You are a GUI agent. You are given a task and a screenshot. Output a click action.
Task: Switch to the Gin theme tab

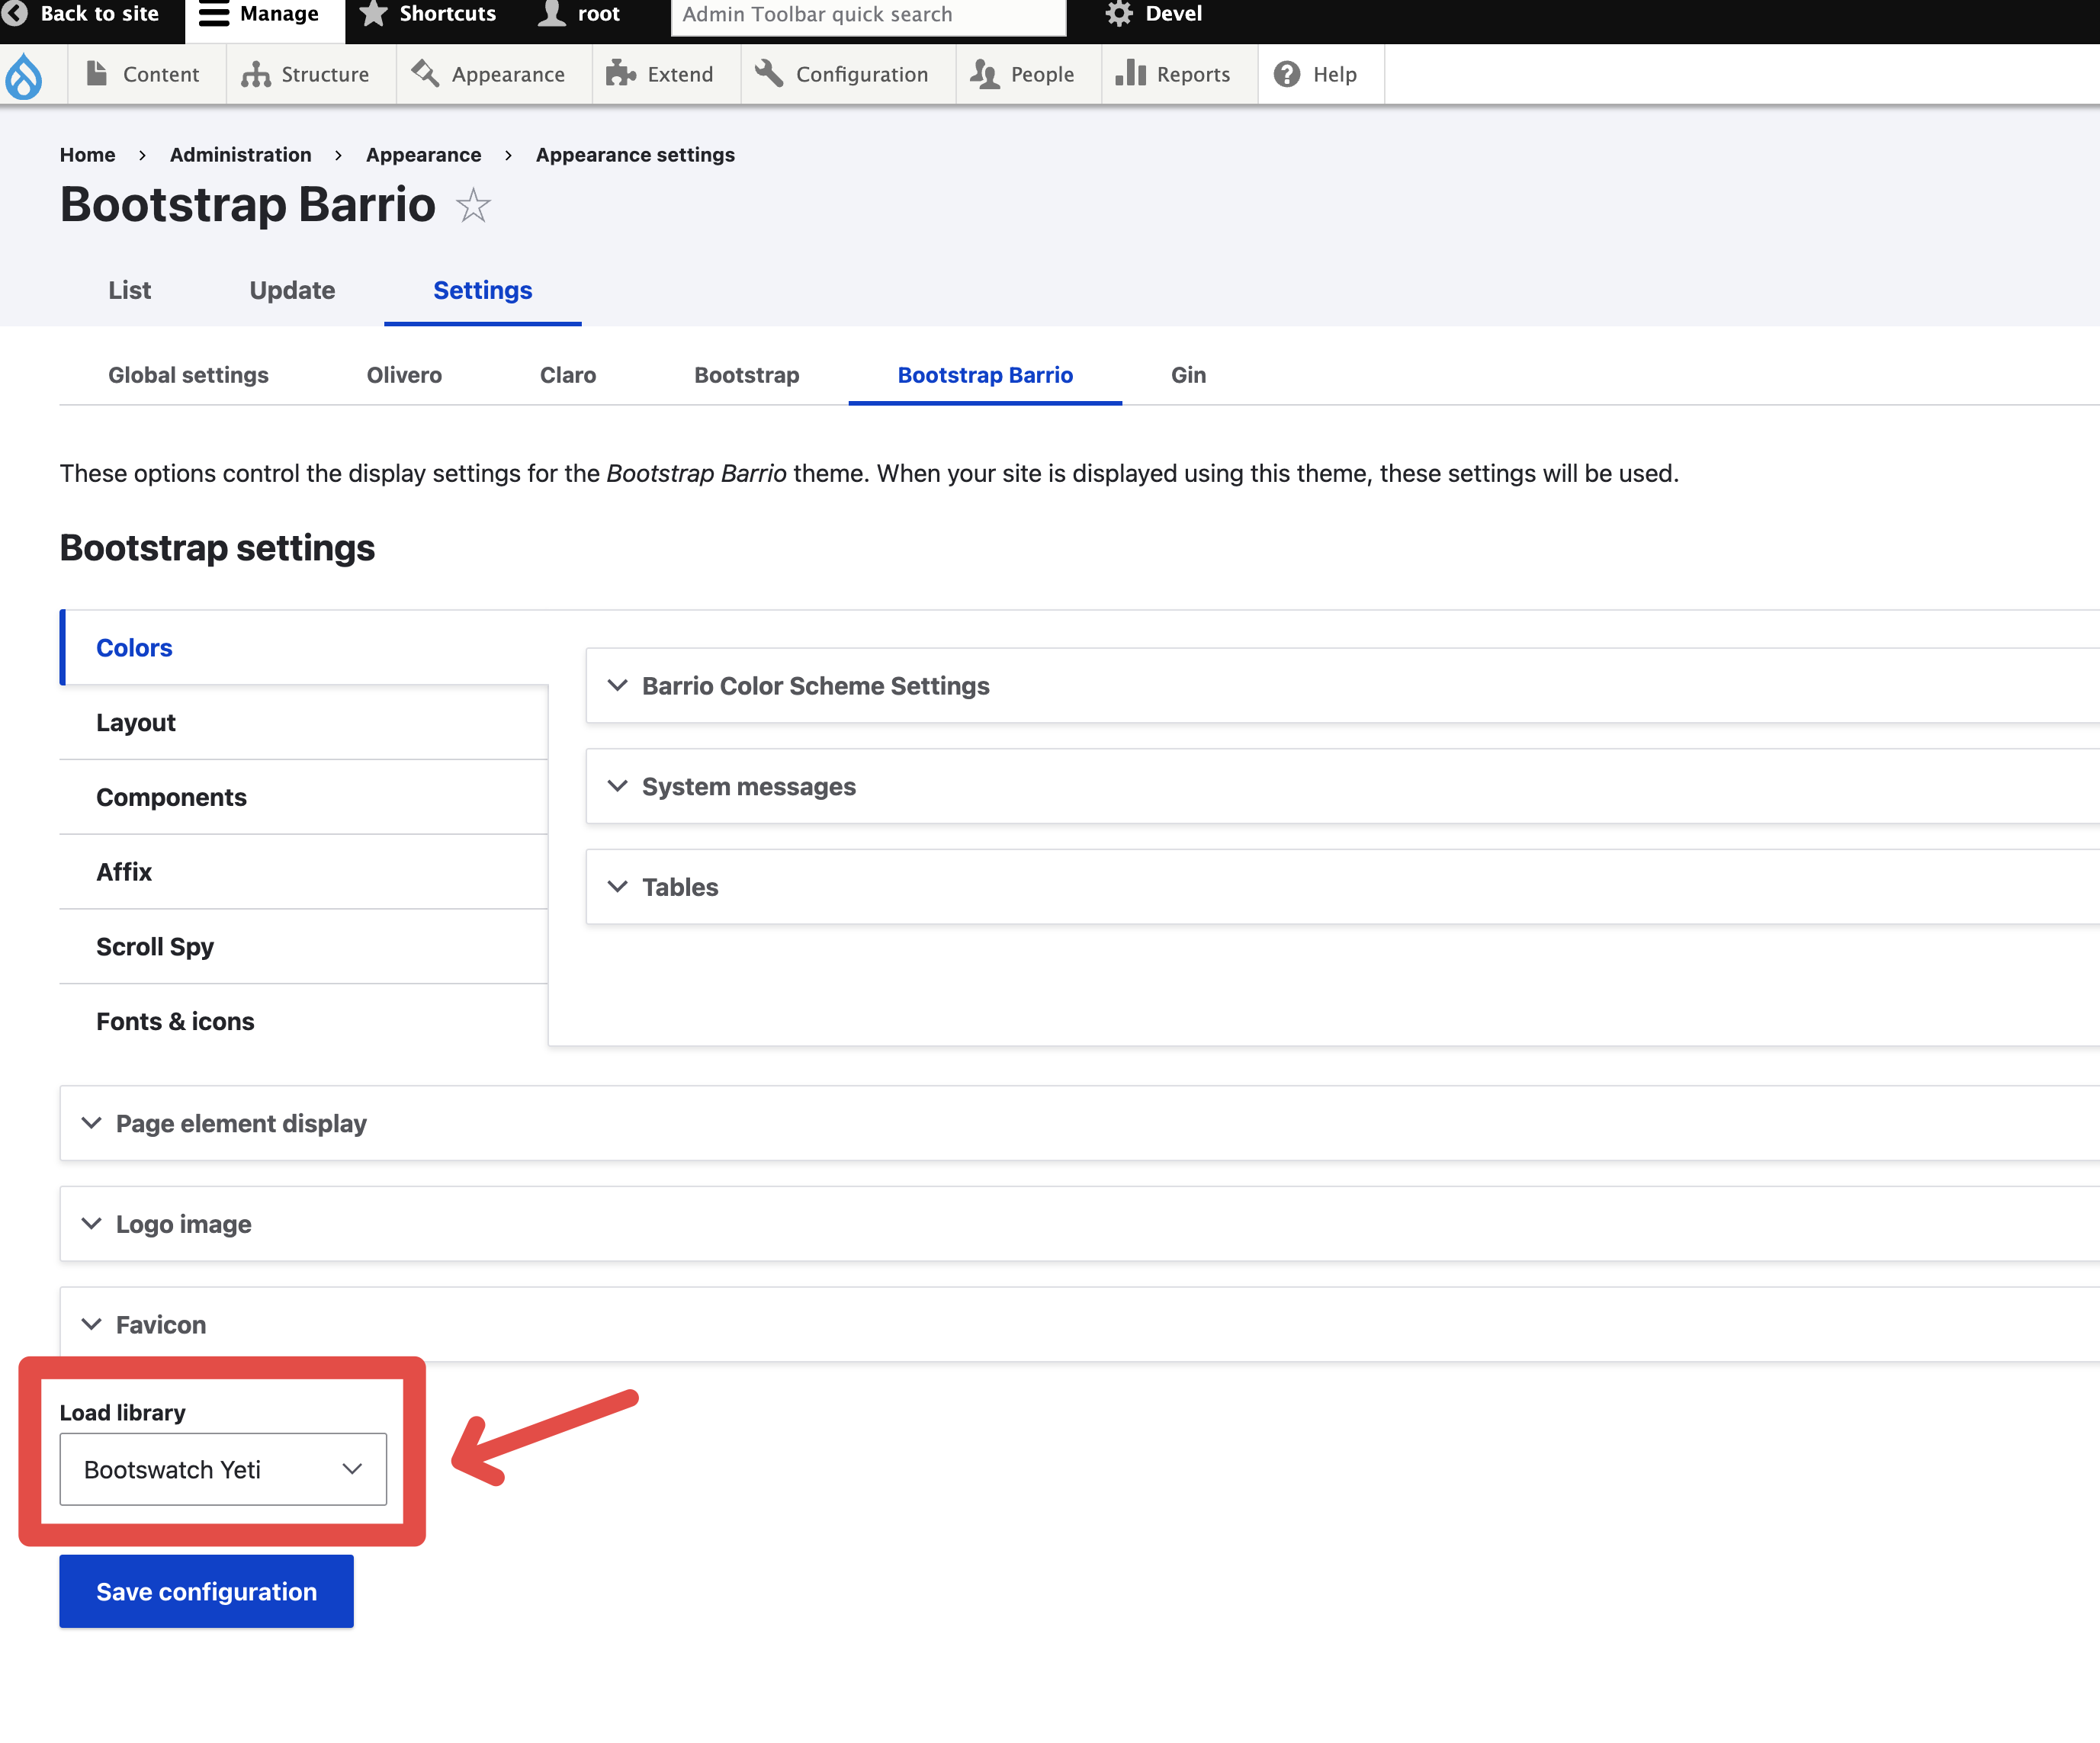tap(1188, 375)
